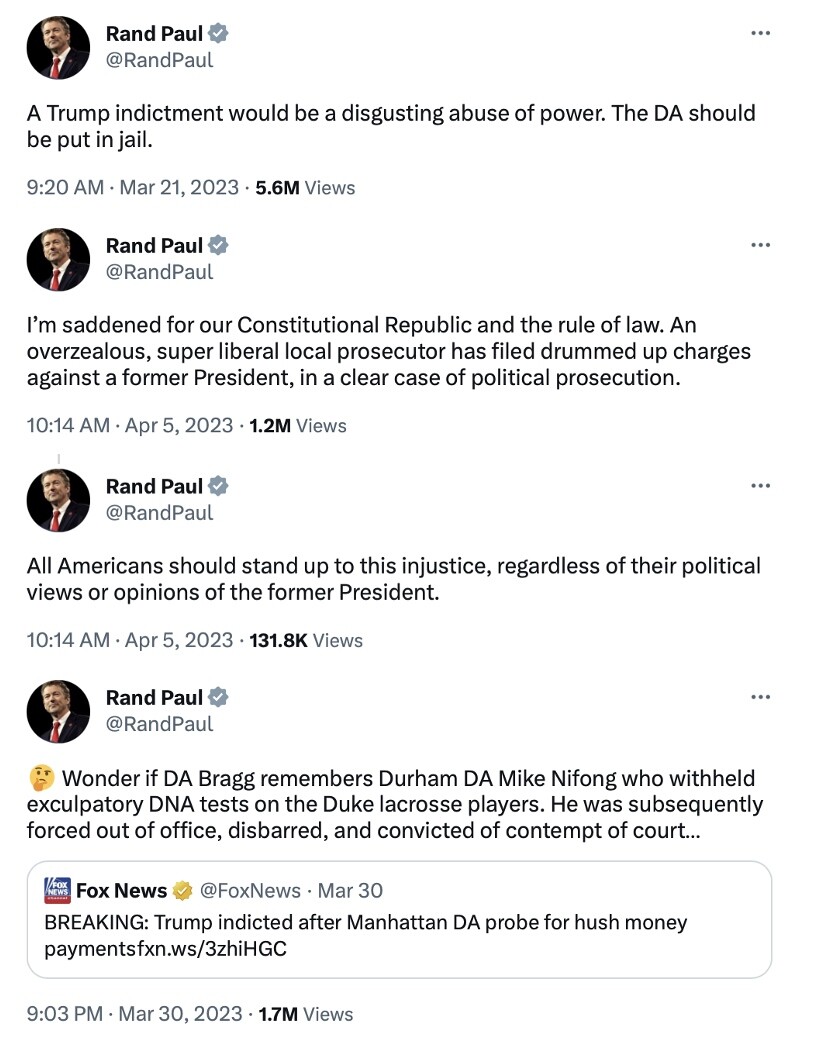Open more options on DA Bragg tweet

[x=761, y=696]
